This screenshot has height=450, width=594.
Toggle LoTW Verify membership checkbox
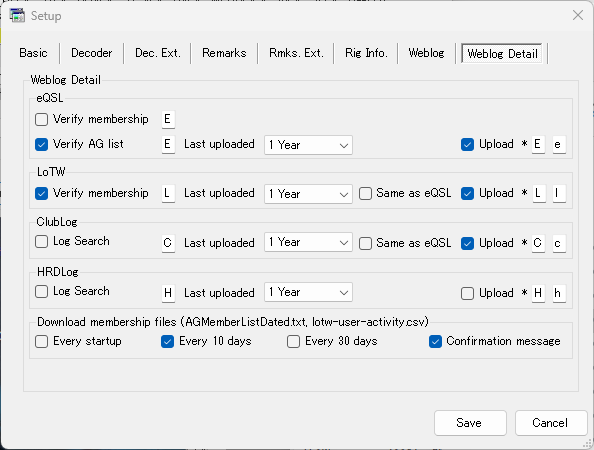[41, 193]
